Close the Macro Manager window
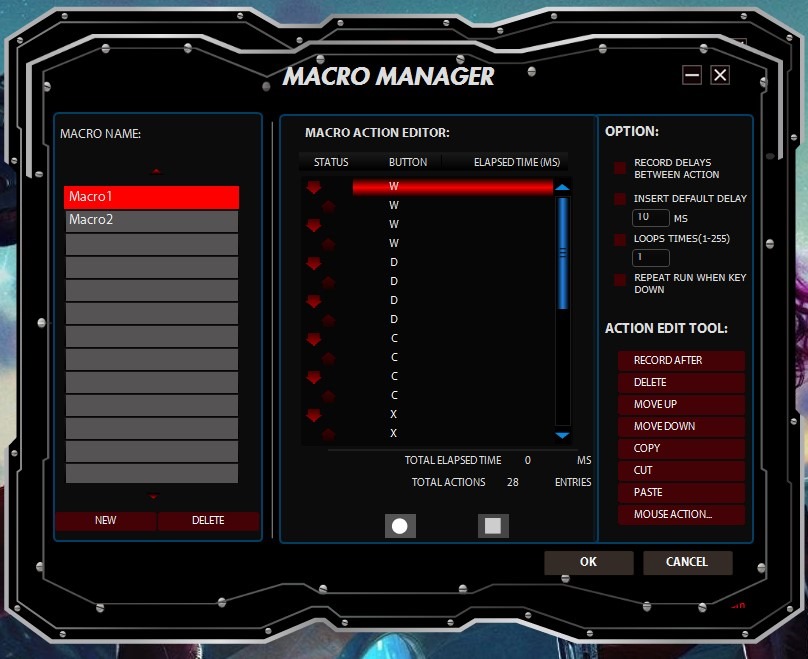The height and width of the screenshot is (659, 808). [720, 75]
